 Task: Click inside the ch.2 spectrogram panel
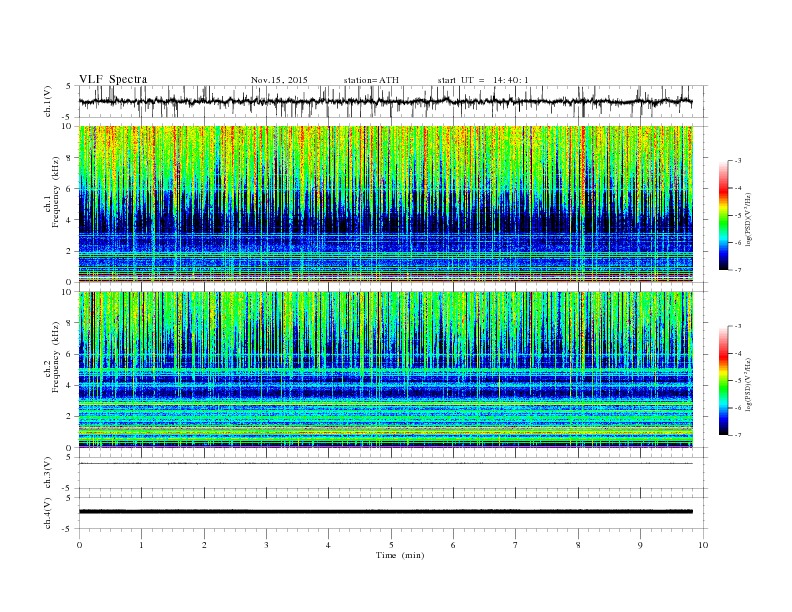386,369
